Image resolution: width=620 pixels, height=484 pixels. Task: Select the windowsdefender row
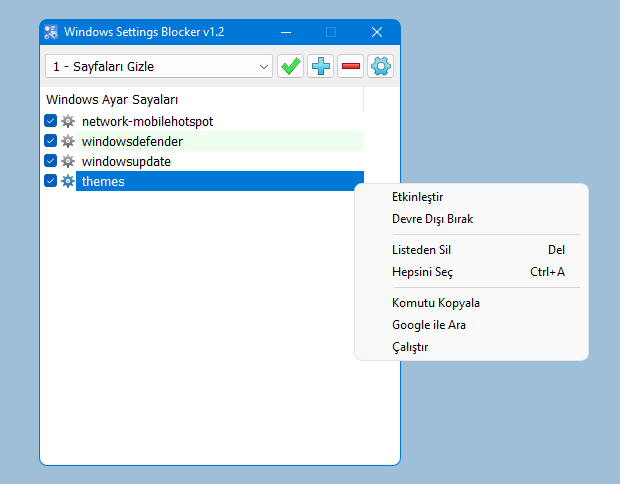(x=219, y=141)
